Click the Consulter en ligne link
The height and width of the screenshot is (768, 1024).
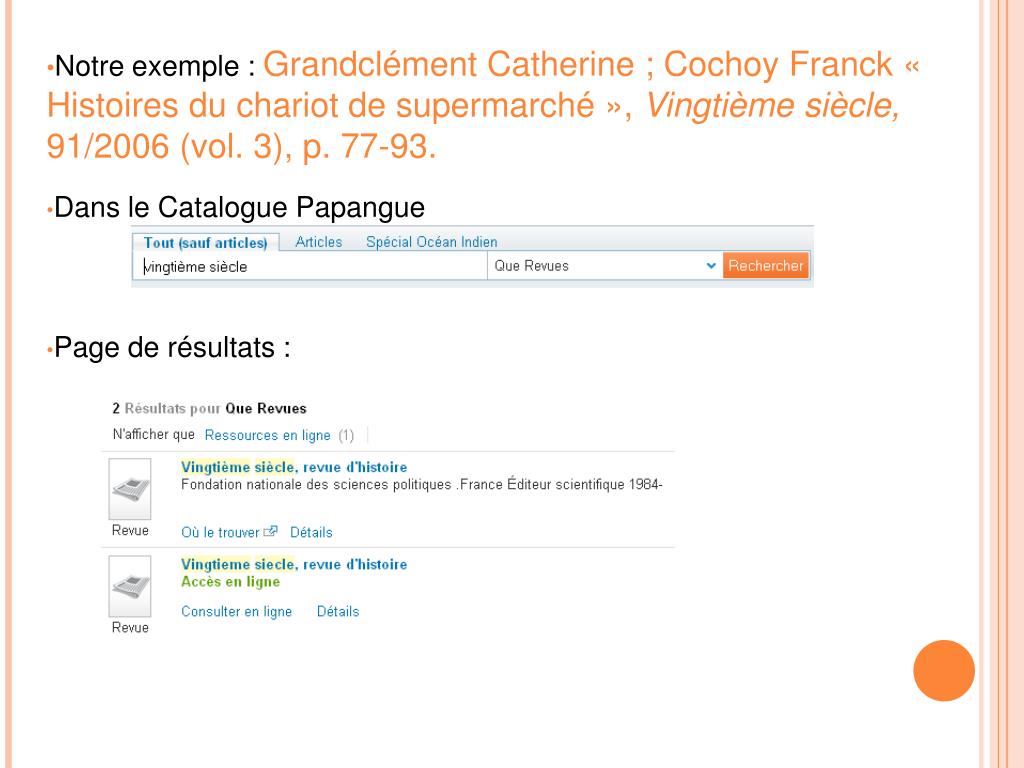[236, 612]
